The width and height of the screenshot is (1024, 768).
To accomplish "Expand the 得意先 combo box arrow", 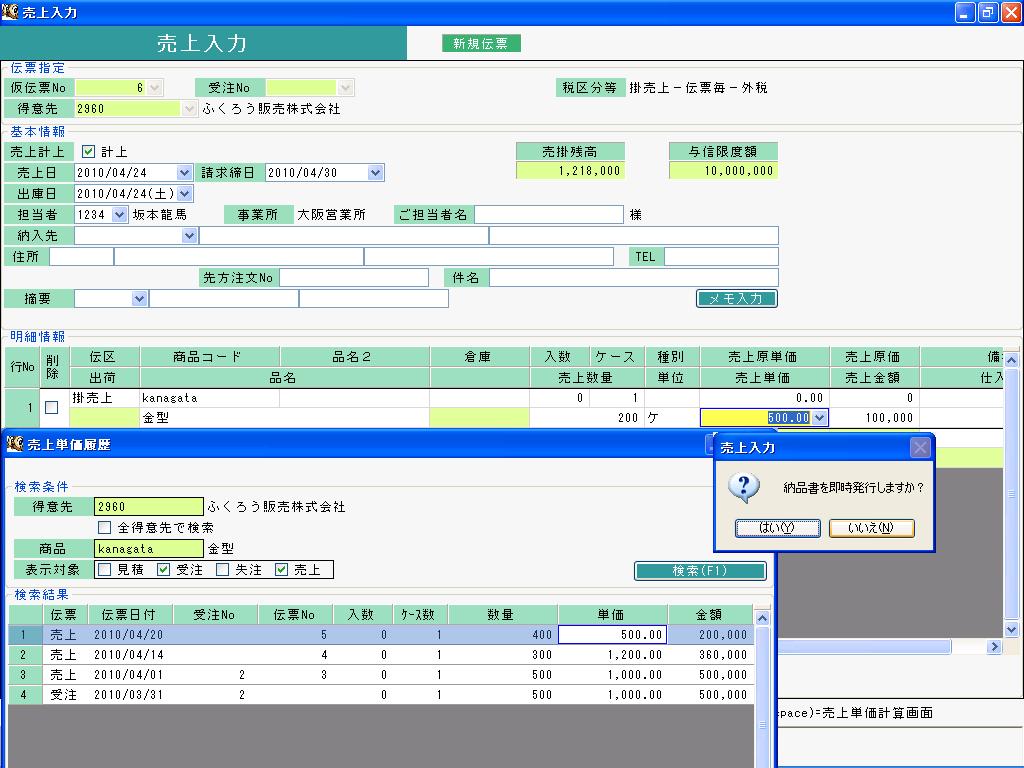I will pos(189,108).
